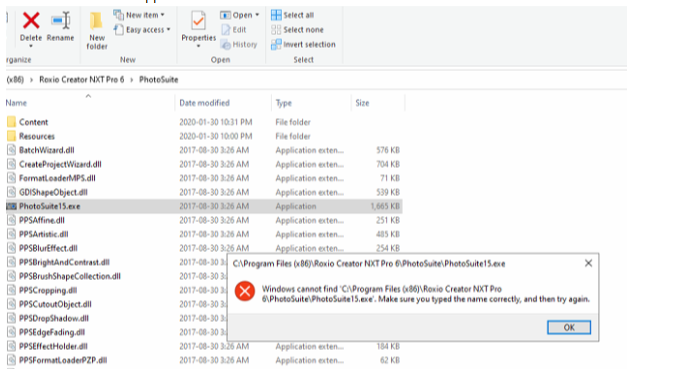Click History in the Open group

pos(239,44)
